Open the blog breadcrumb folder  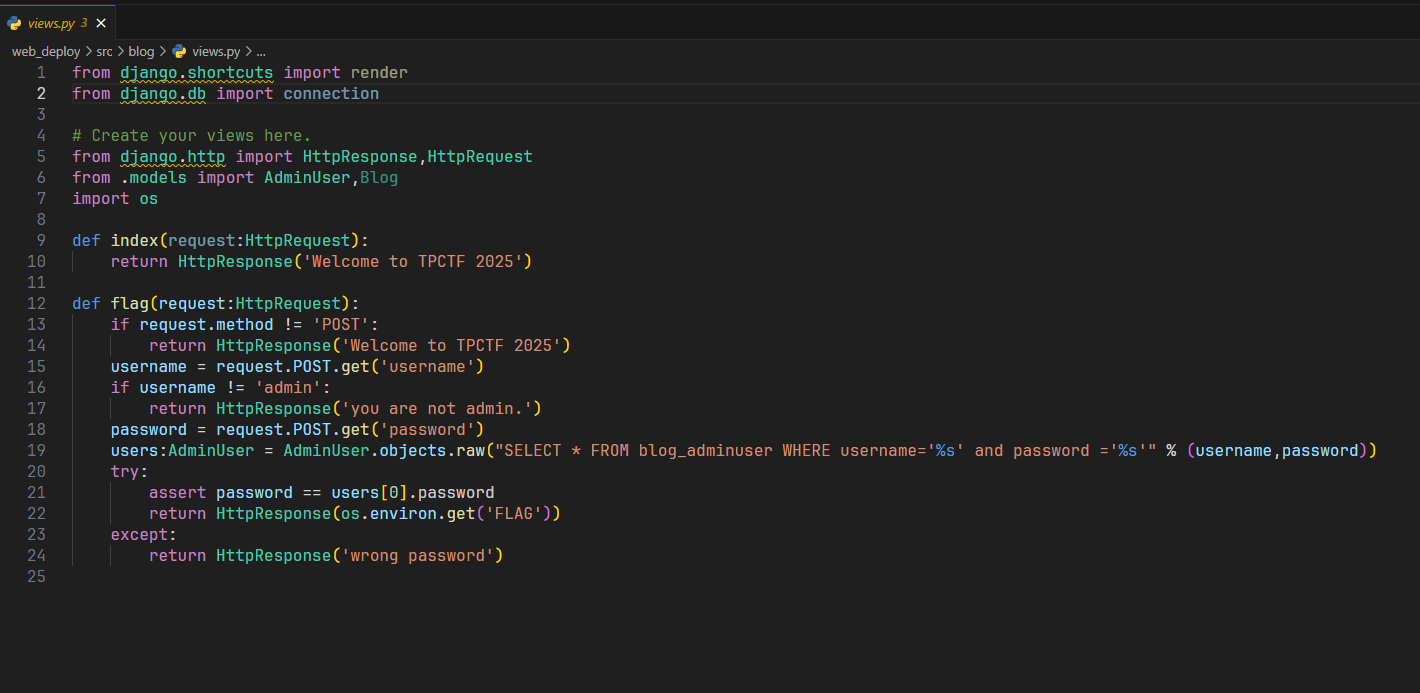click(141, 50)
